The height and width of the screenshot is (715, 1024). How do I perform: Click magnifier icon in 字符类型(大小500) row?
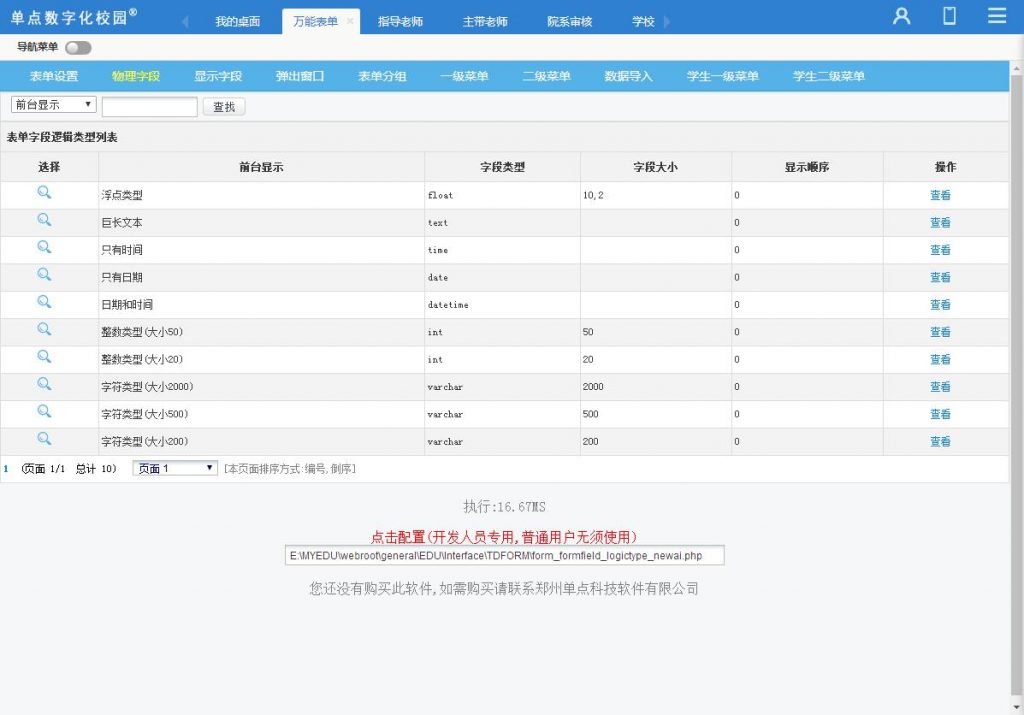point(44,411)
